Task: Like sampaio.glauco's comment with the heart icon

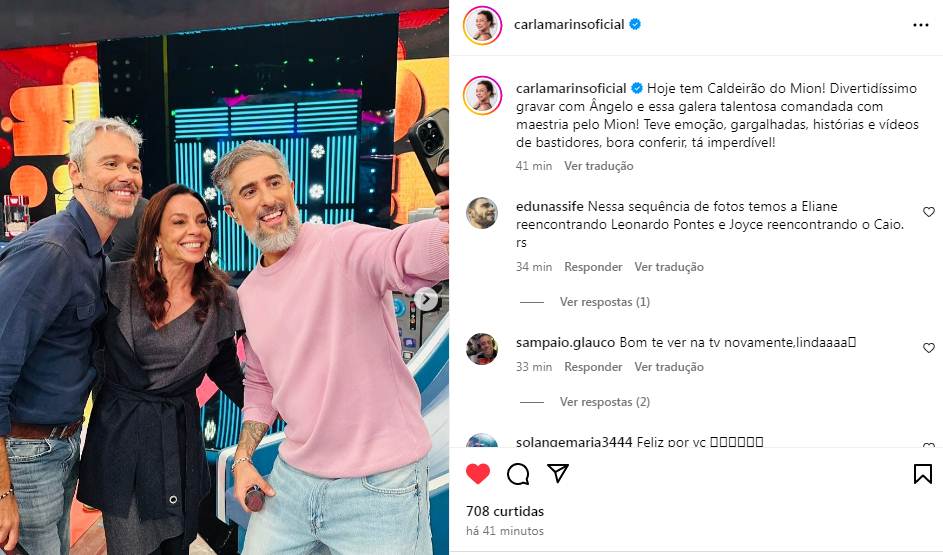Action: [x=929, y=348]
